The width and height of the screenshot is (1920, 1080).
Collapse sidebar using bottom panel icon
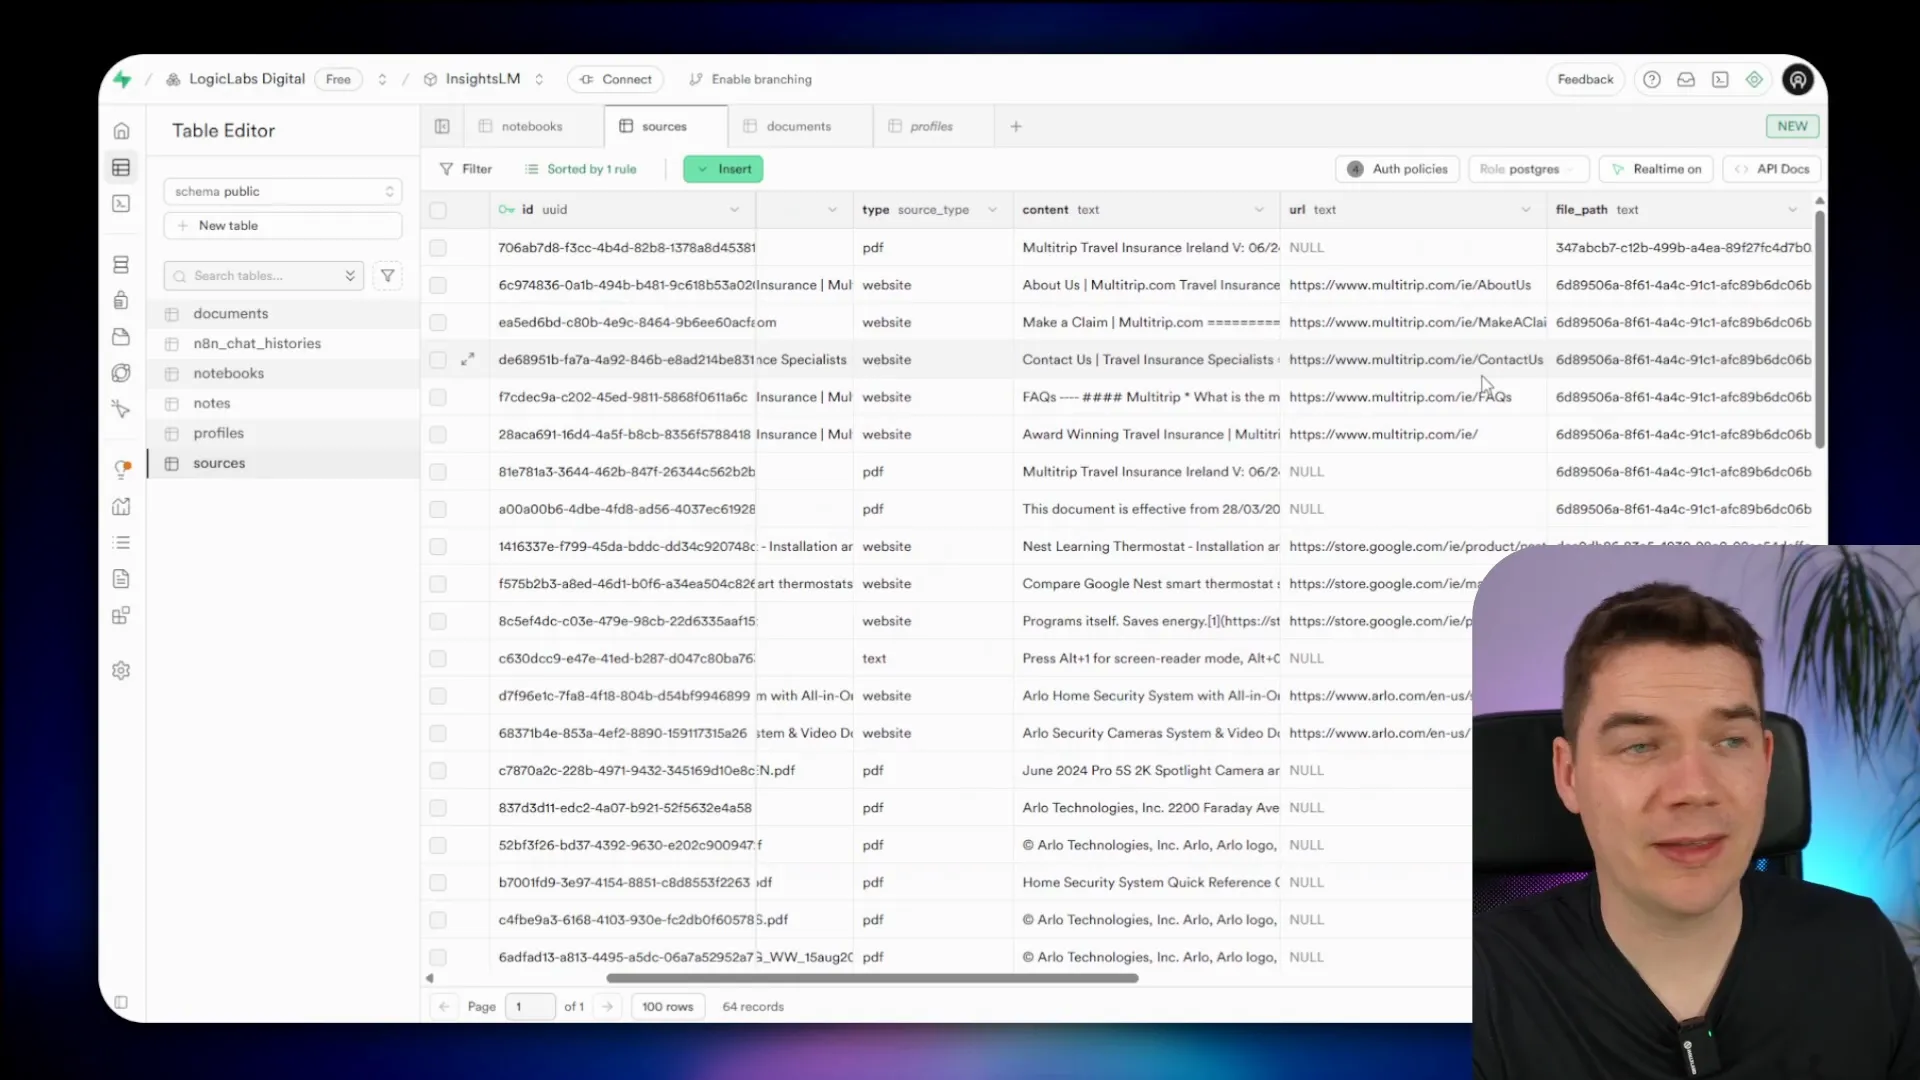point(121,1002)
